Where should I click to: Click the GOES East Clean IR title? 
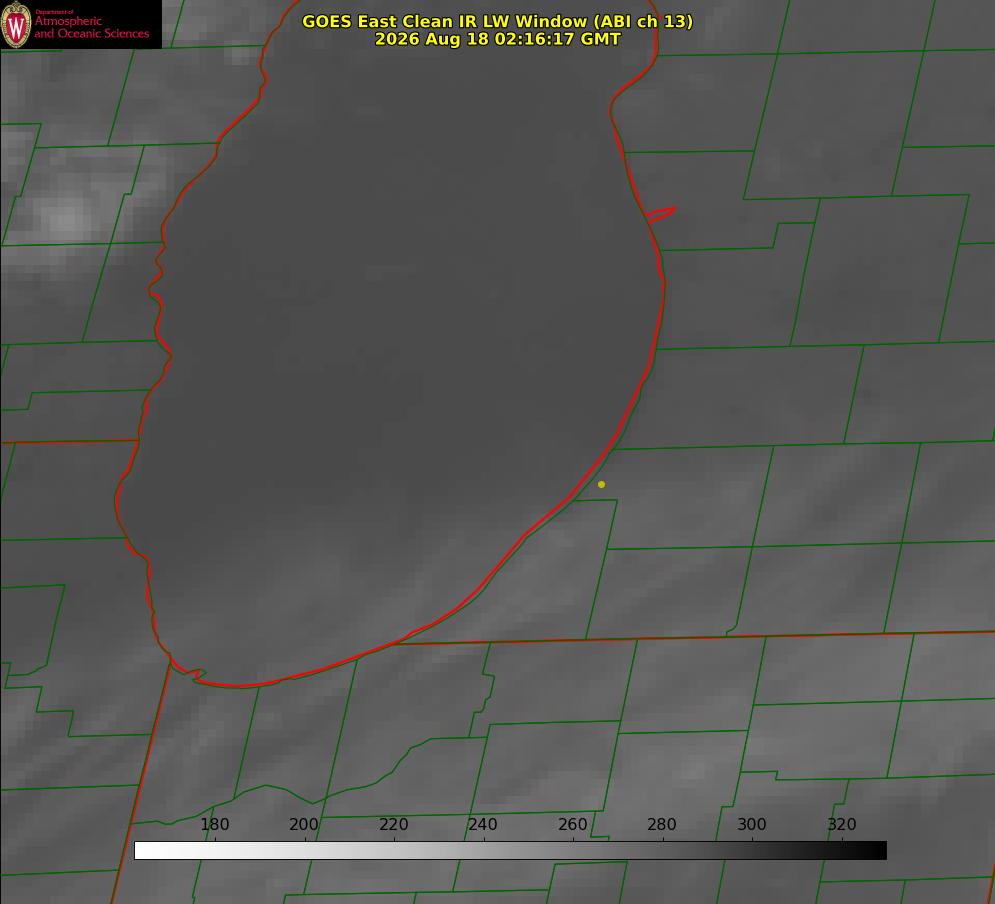(498, 21)
